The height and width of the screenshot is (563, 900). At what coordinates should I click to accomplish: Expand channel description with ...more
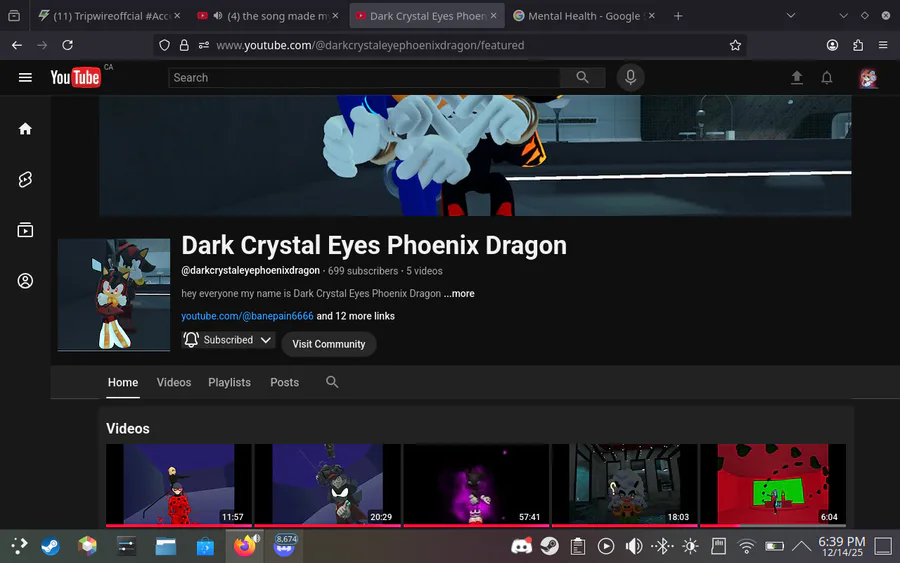459,294
